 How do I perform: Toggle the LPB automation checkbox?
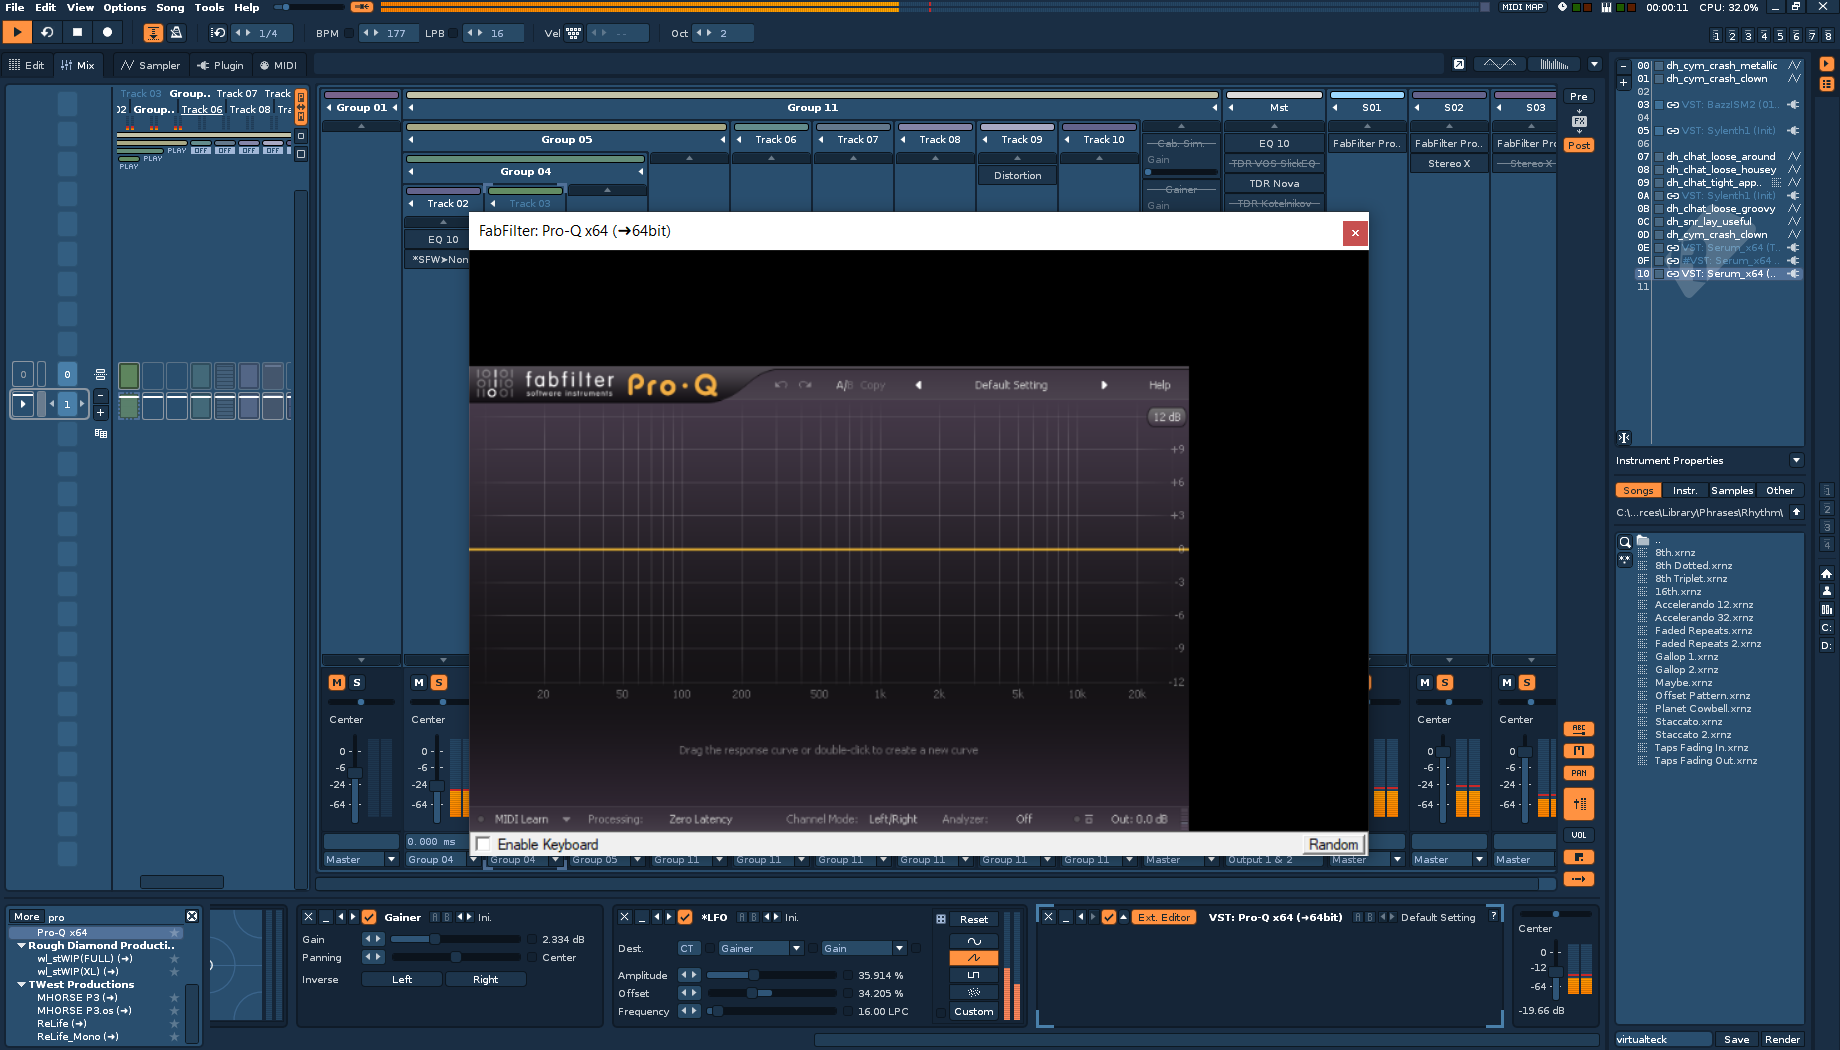click(453, 33)
